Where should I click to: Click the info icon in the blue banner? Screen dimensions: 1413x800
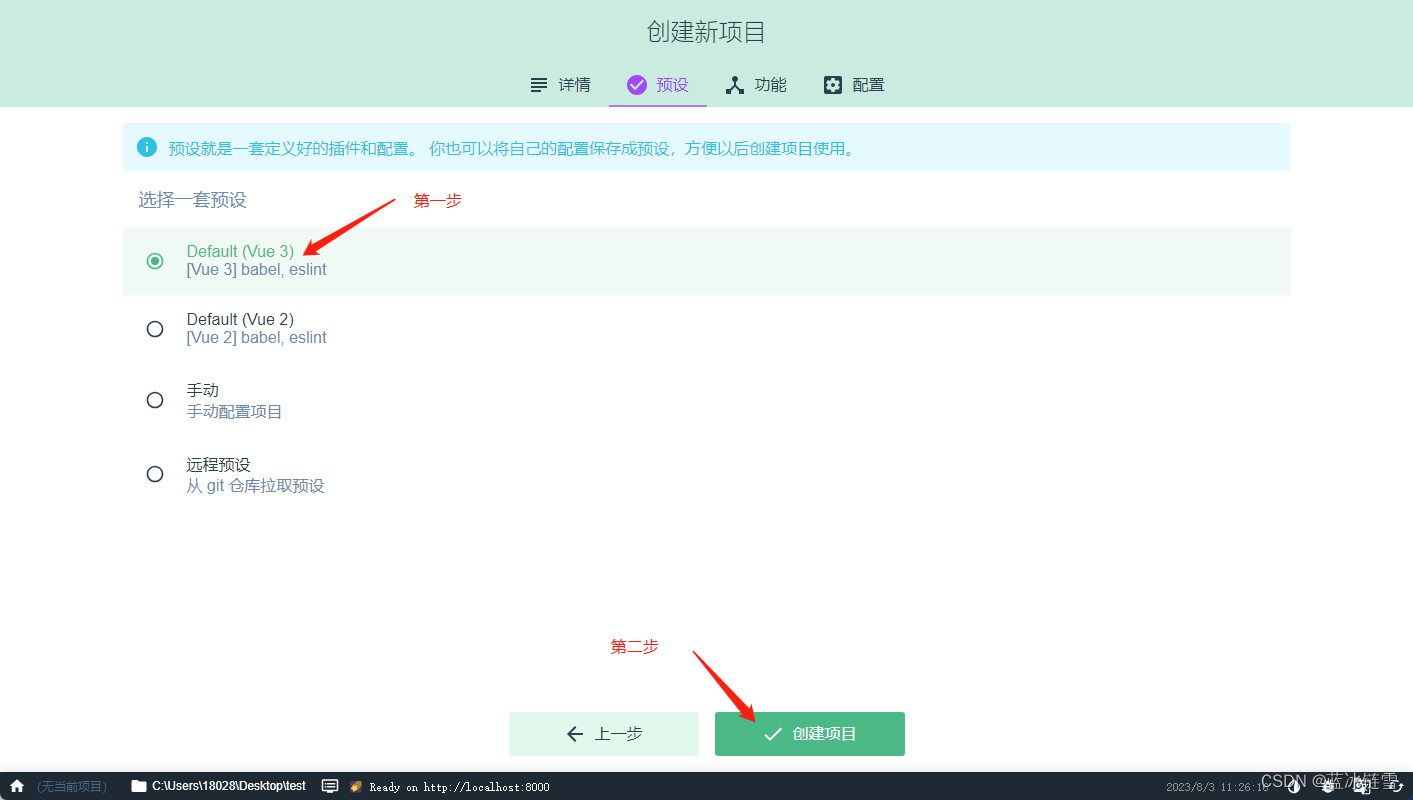[147, 147]
